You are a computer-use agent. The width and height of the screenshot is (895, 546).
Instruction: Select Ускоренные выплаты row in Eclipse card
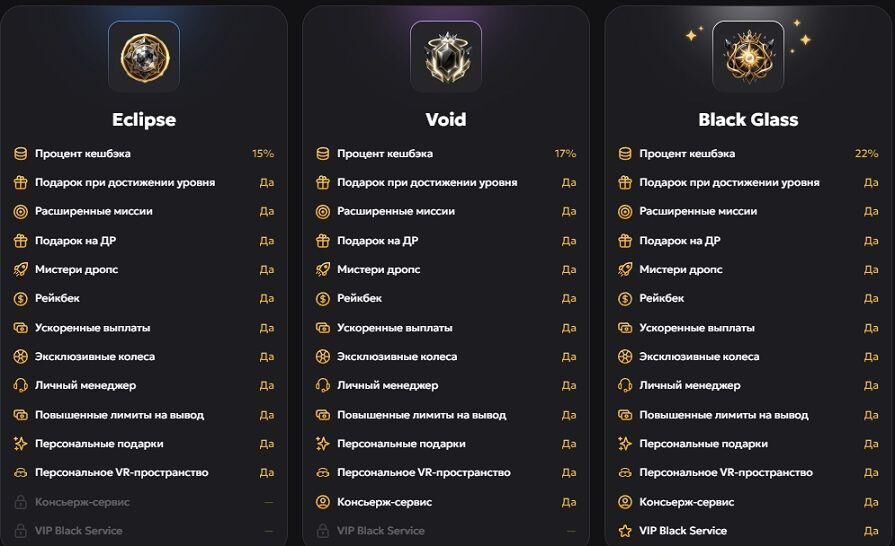coord(144,328)
